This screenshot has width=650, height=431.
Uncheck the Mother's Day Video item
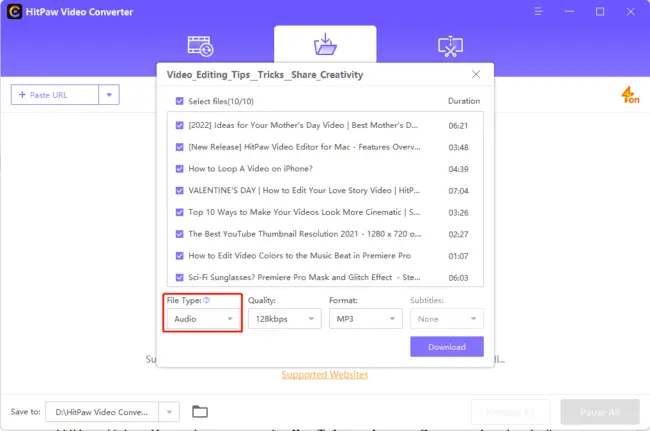[x=179, y=125]
